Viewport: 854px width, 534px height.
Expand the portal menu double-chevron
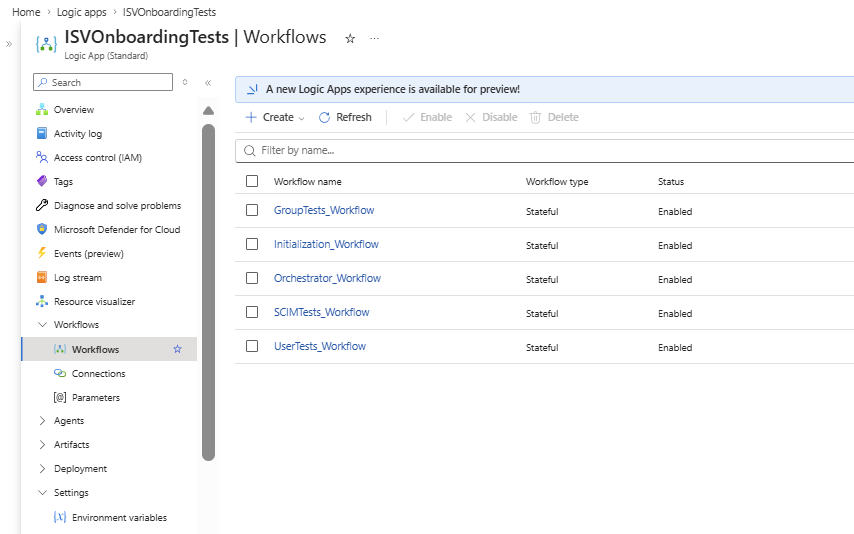click(9, 44)
